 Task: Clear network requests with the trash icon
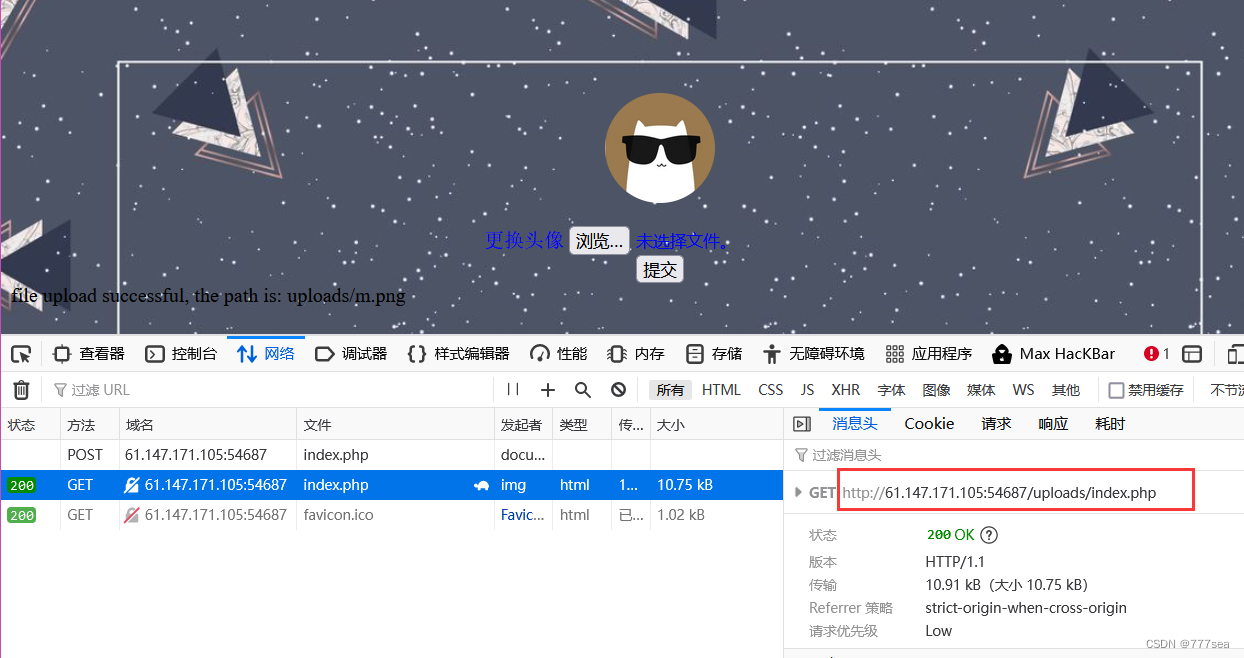click(21, 389)
